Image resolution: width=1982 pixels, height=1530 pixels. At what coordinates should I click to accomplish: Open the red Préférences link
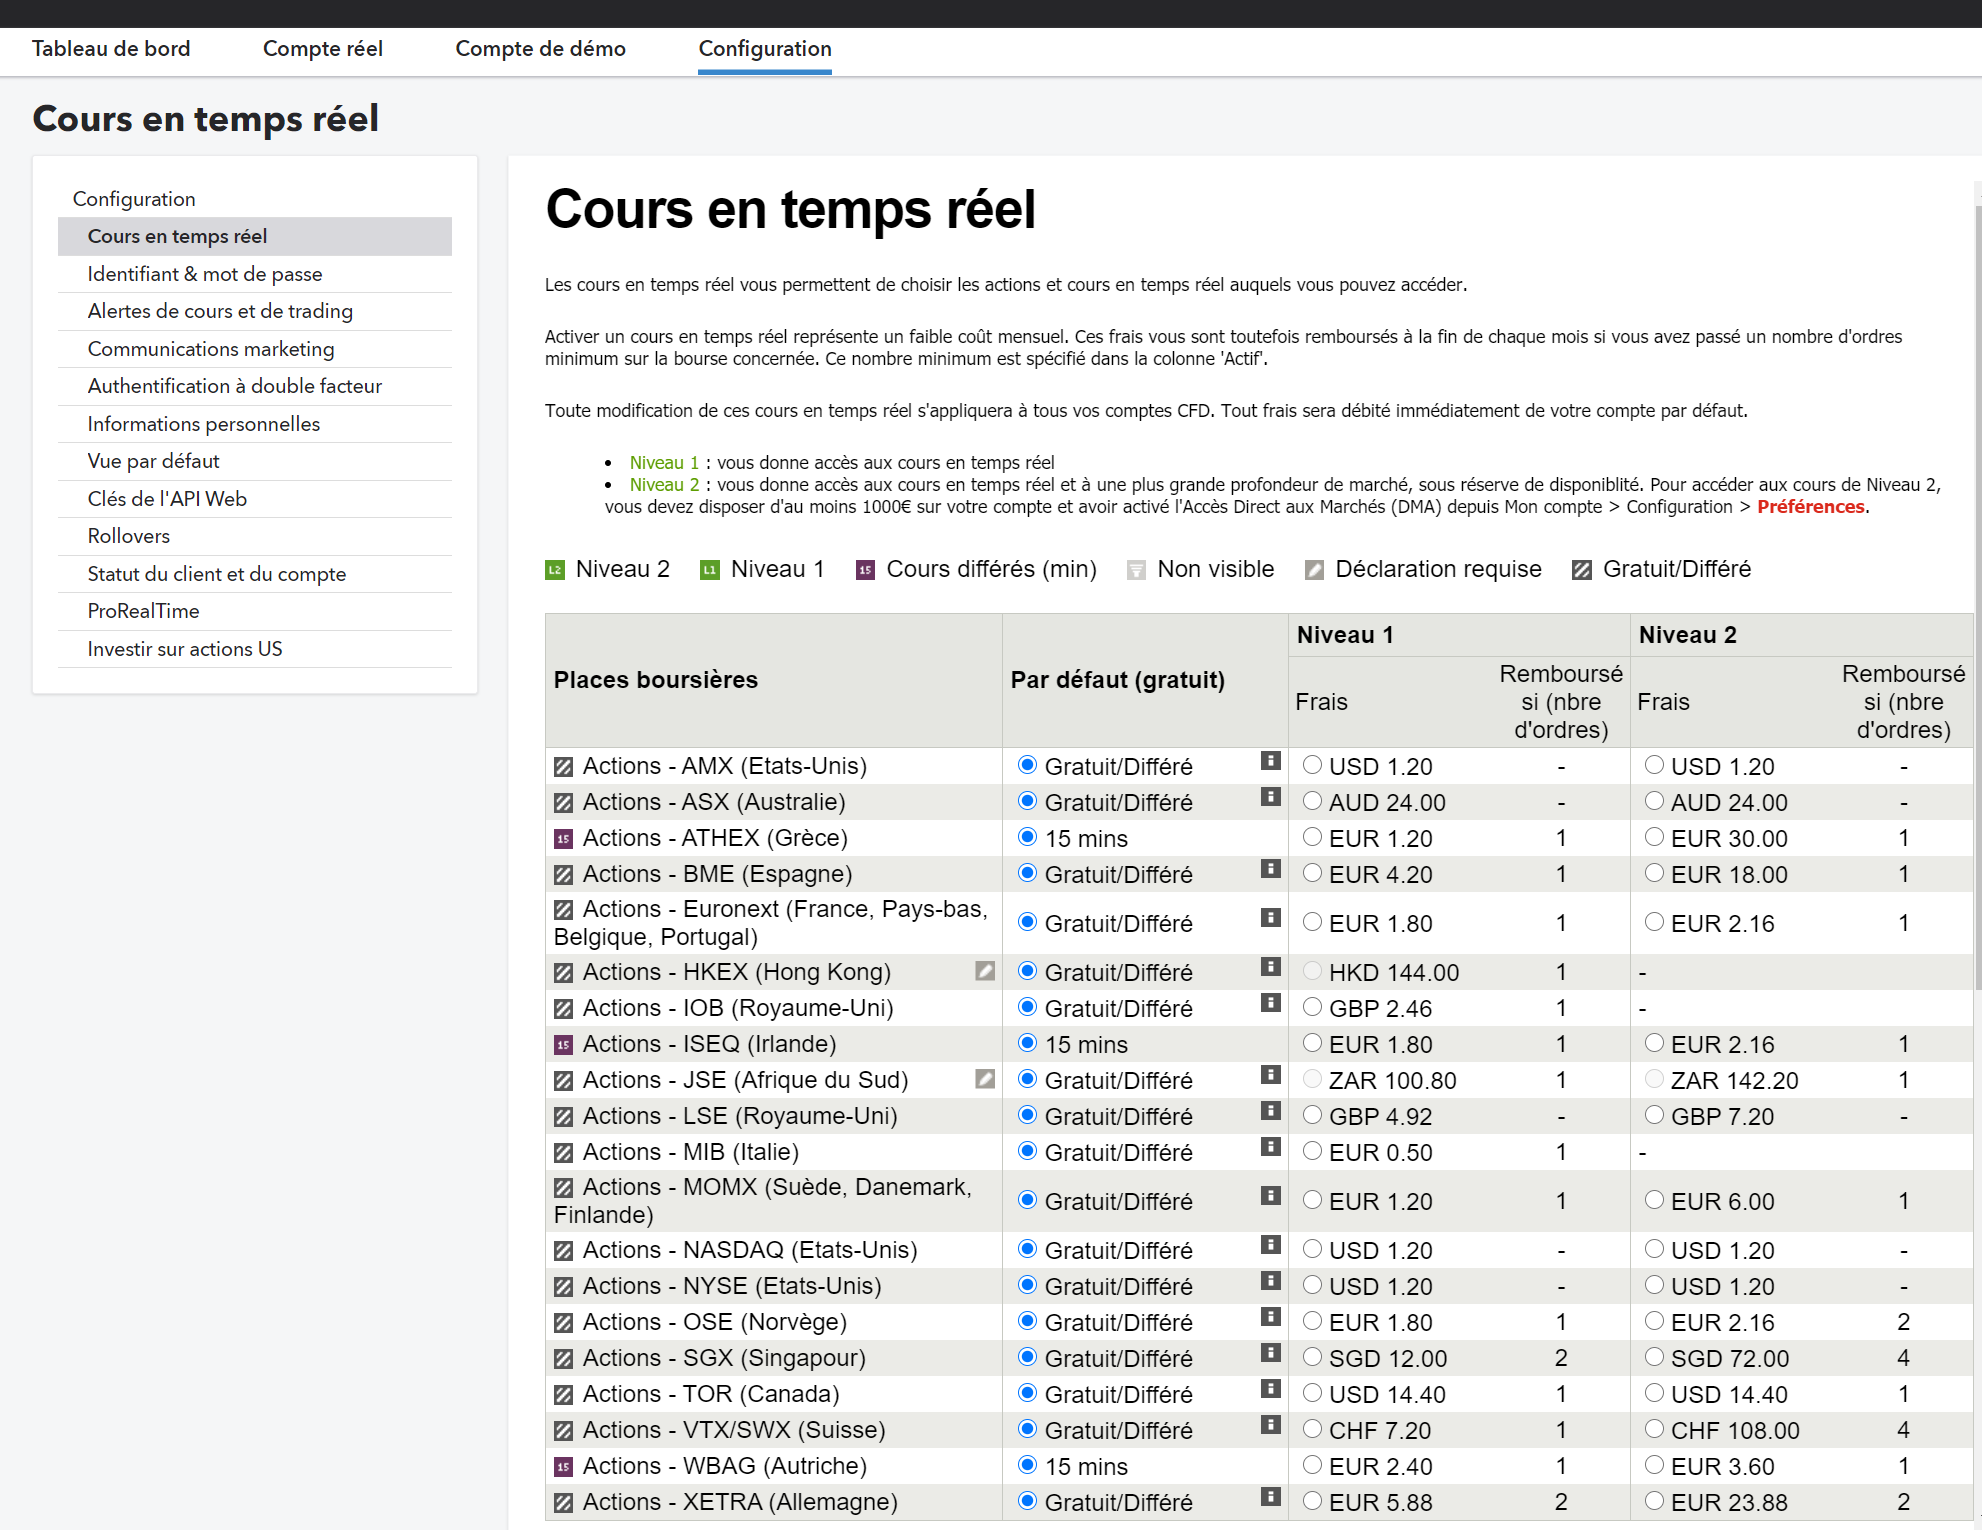(1810, 507)
